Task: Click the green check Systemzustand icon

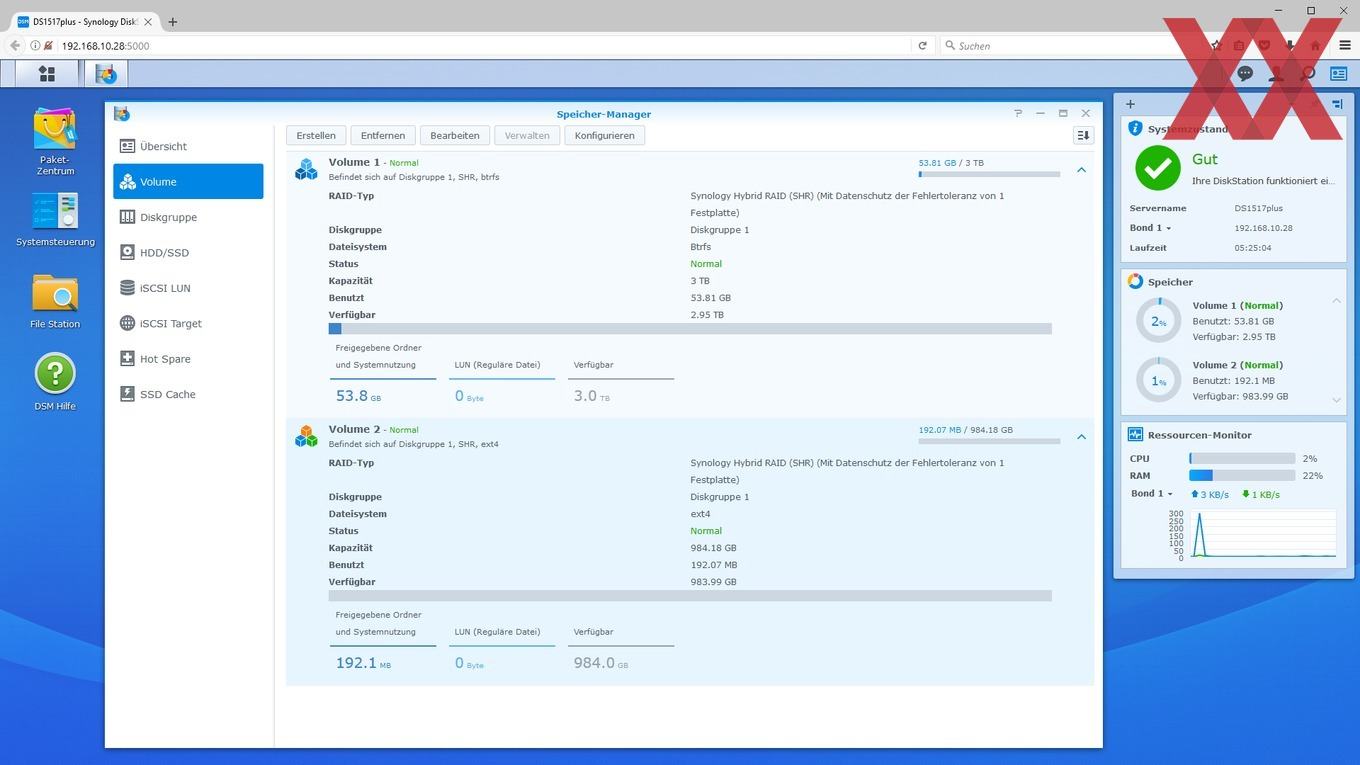Action: (1157, 168)
